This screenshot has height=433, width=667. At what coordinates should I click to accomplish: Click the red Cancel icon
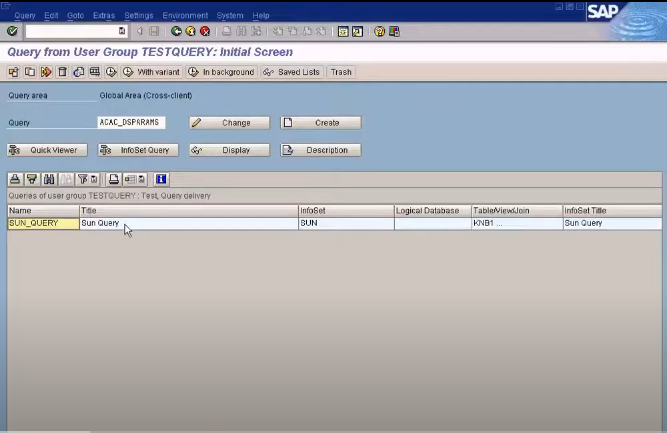pyautogui.click(x=205, y=31)
